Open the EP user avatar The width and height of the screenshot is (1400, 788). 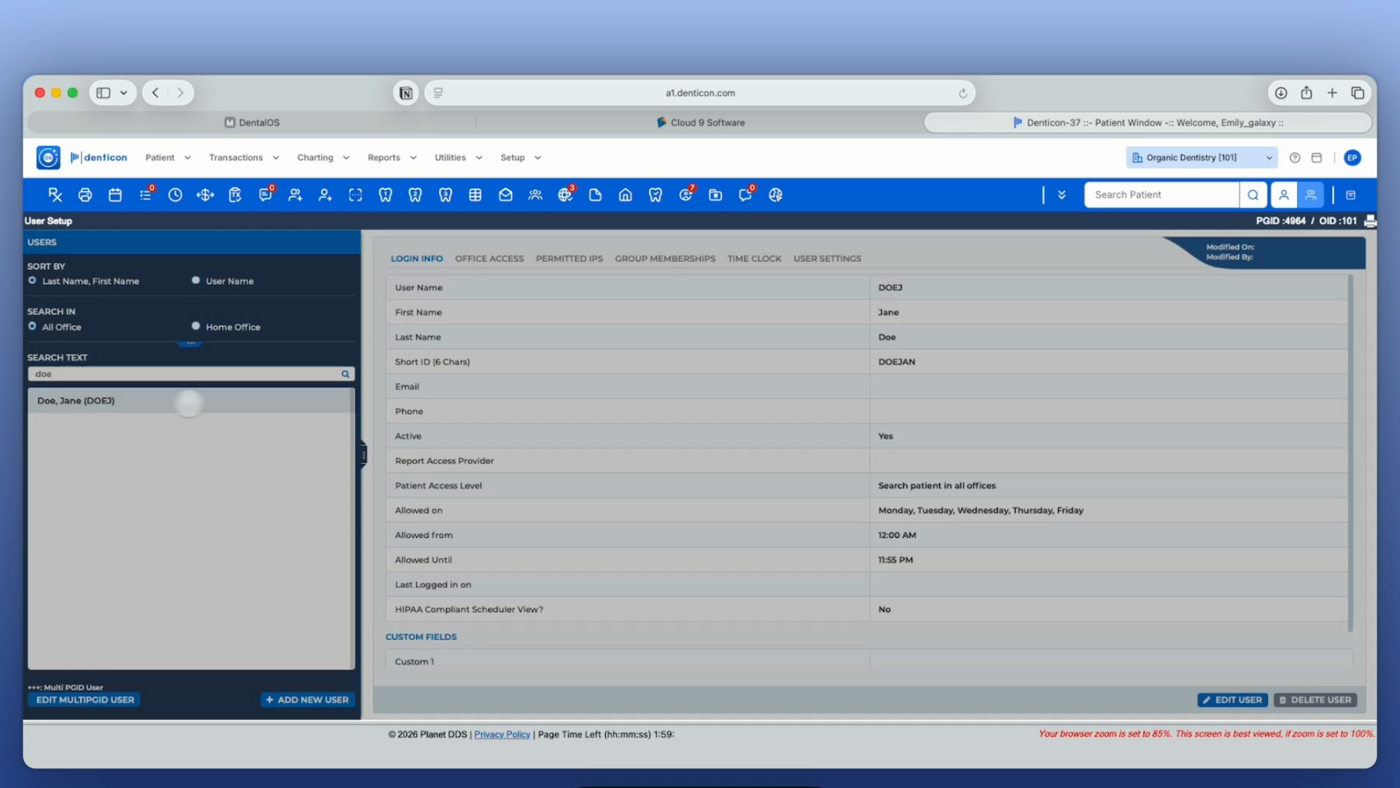tap(1352, 158)
